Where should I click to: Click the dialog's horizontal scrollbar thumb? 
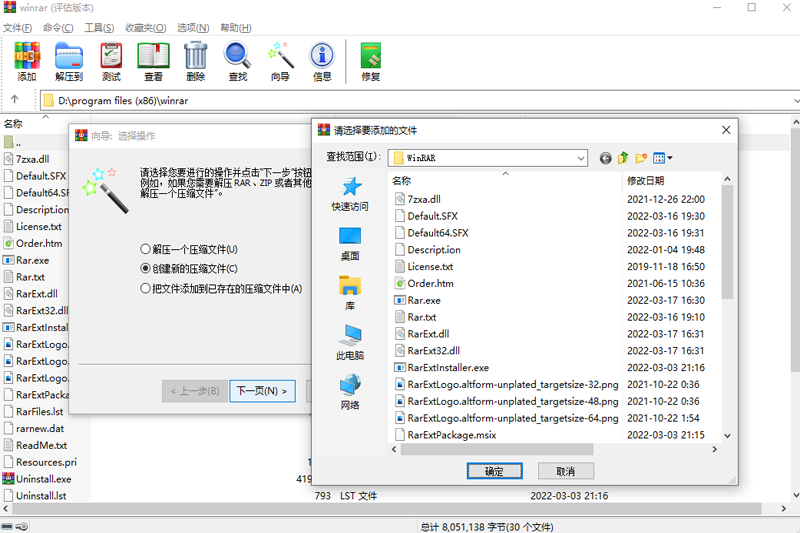click(x=497, y=449)
